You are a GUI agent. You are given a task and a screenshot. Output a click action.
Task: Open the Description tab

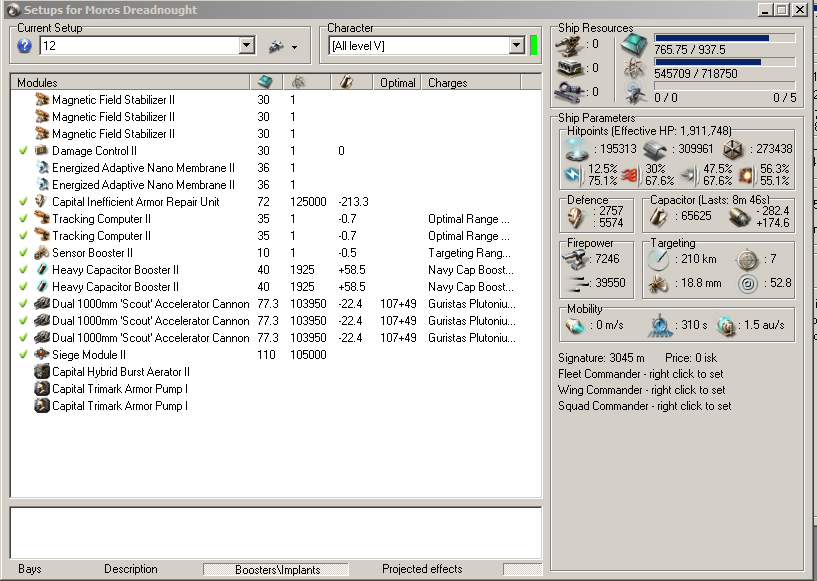[130, 569]
